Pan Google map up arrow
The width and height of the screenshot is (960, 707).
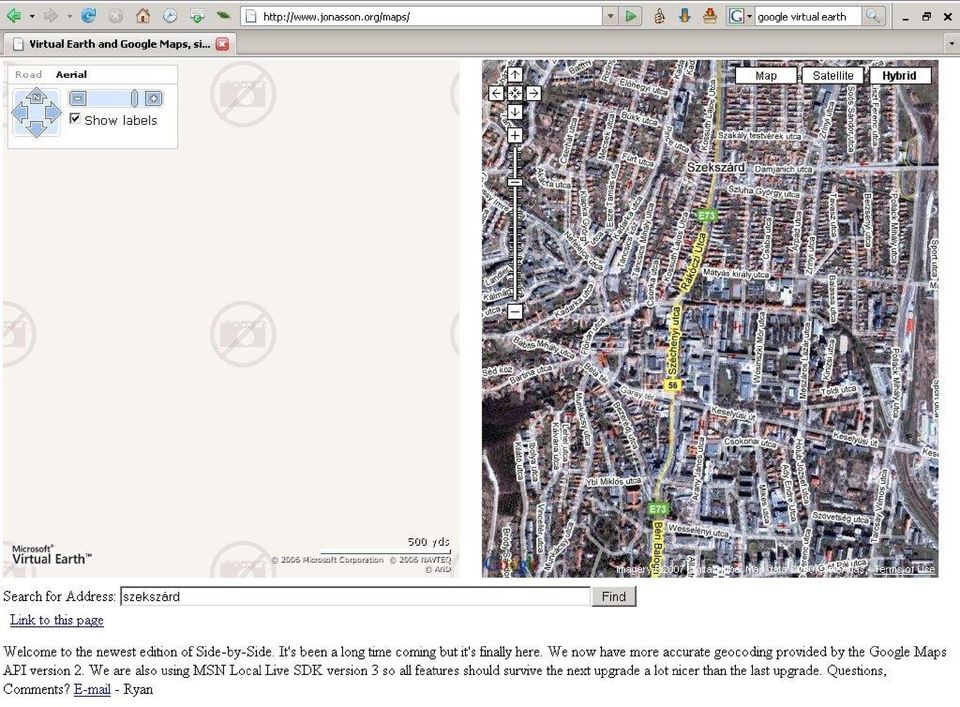pos(515,75)
